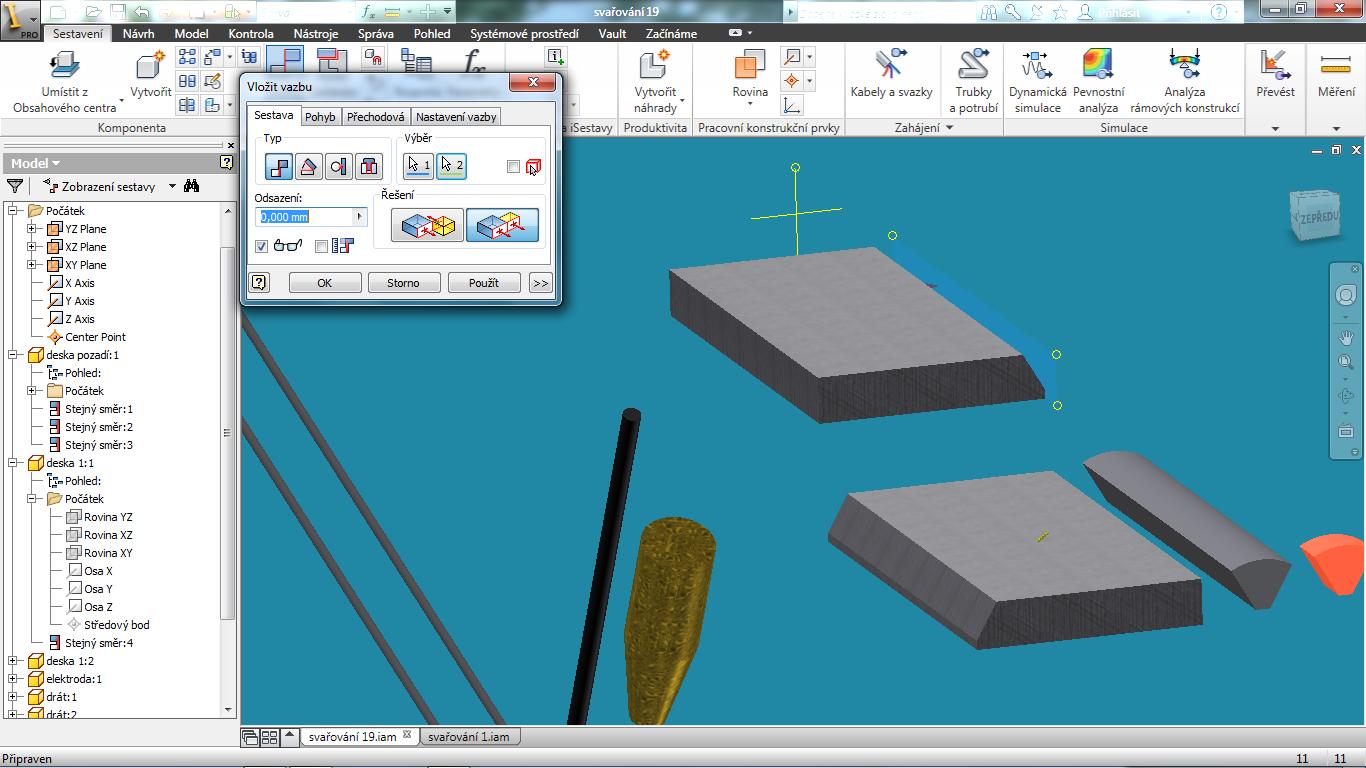The height and width of the screenshot is (768, 1366).
Task: Expand the deska 1:2 tree node
Action: 13,661
